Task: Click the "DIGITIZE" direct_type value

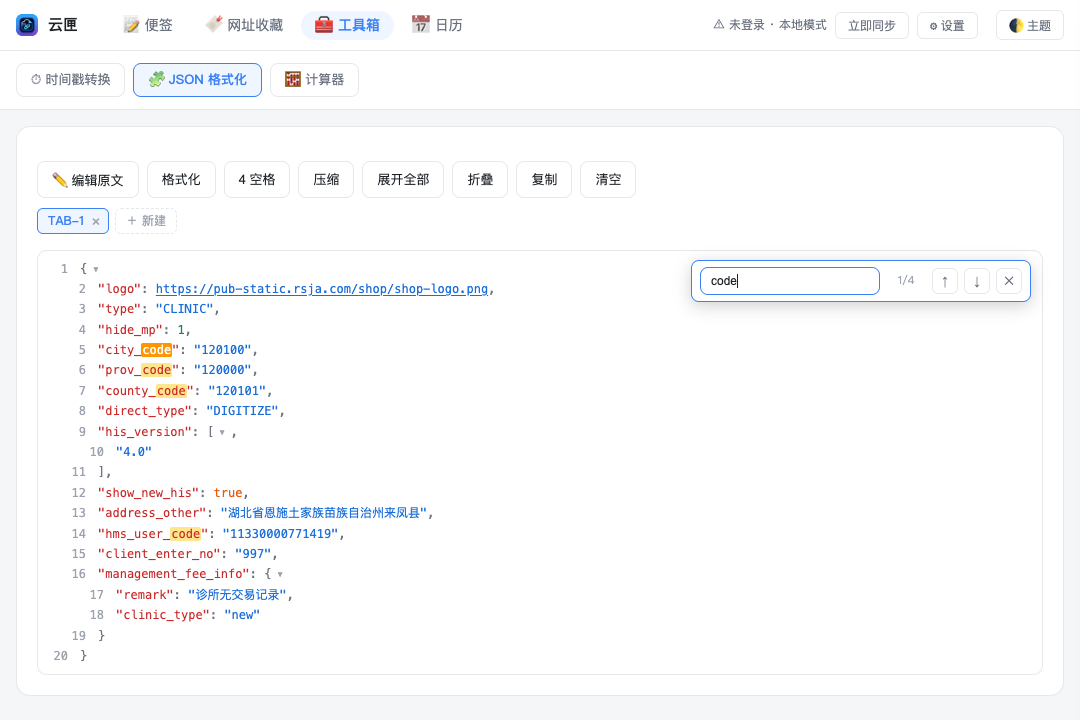Action: coord(242,411)
